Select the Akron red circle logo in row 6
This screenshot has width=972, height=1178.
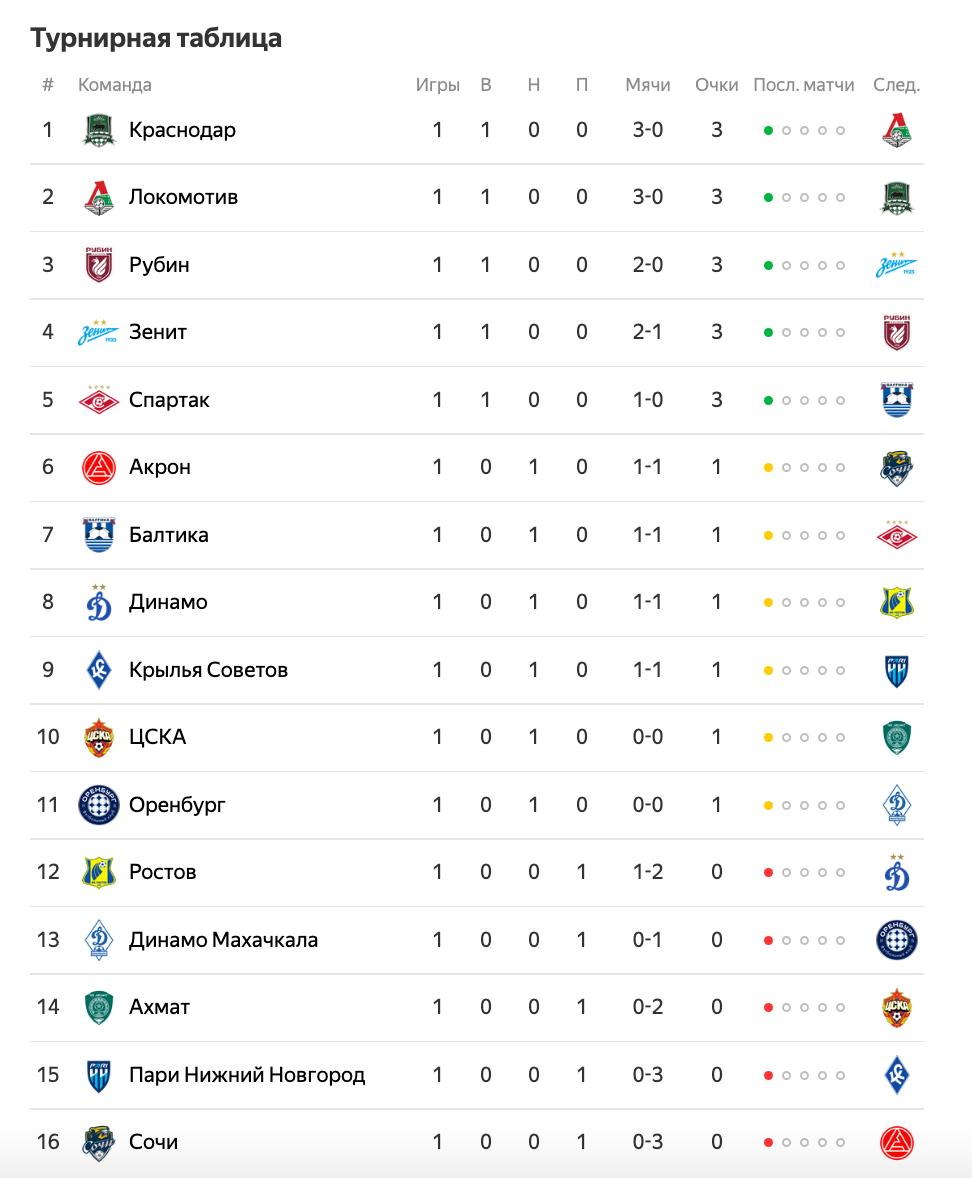point(98,467)
